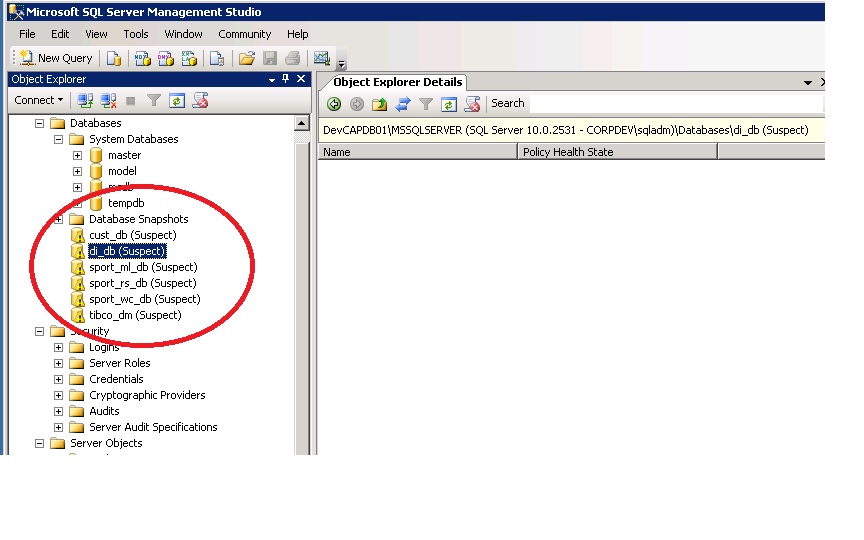Viewport: 864px width, 540px height.
Task: Expand the Audits folder
Action: 58,412
